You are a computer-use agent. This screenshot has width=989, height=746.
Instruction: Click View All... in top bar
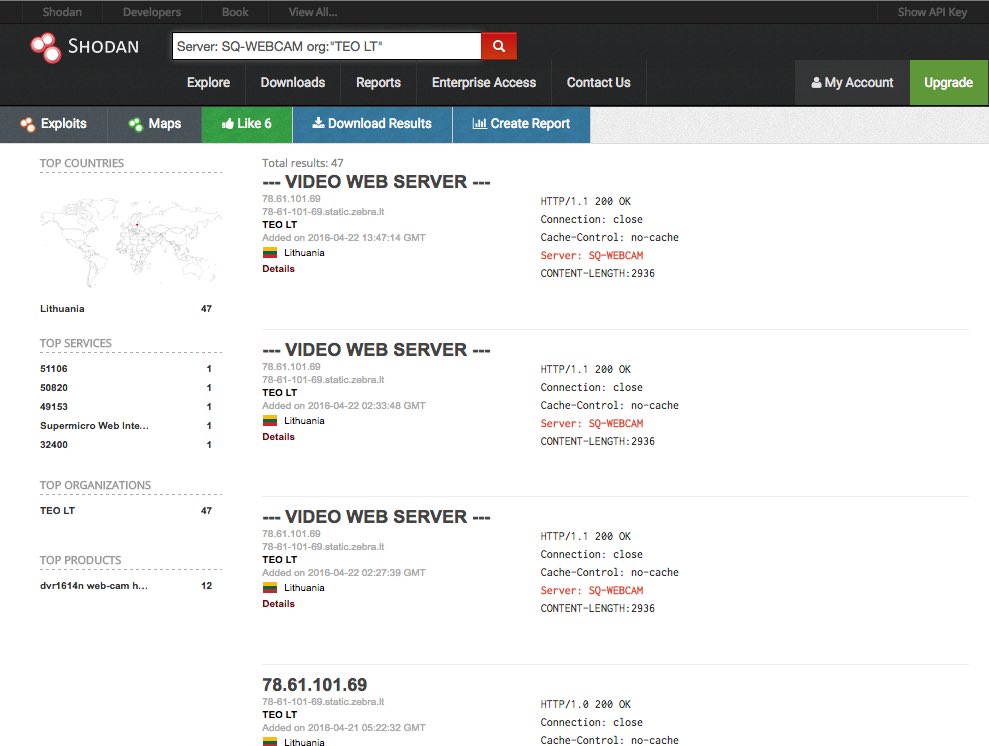click(x=313, y=12)
